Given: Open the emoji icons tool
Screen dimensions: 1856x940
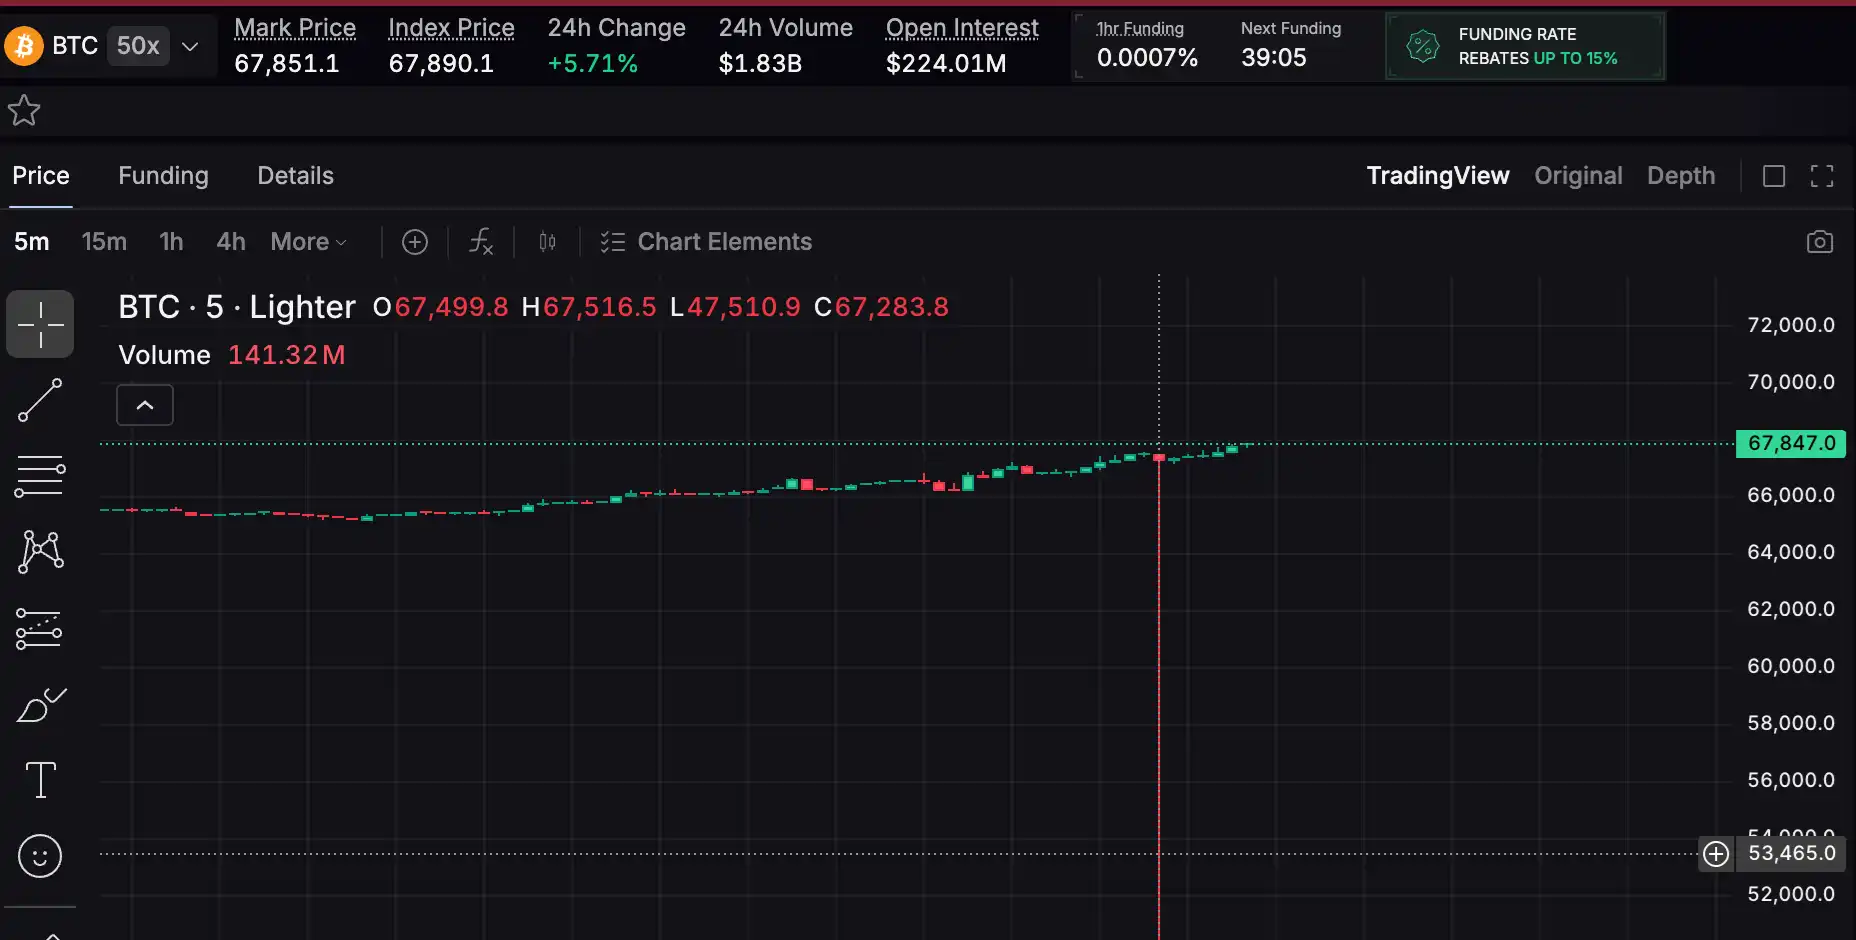Looking at the screenshot, I should pyautogui.click(x=40, y=856).
